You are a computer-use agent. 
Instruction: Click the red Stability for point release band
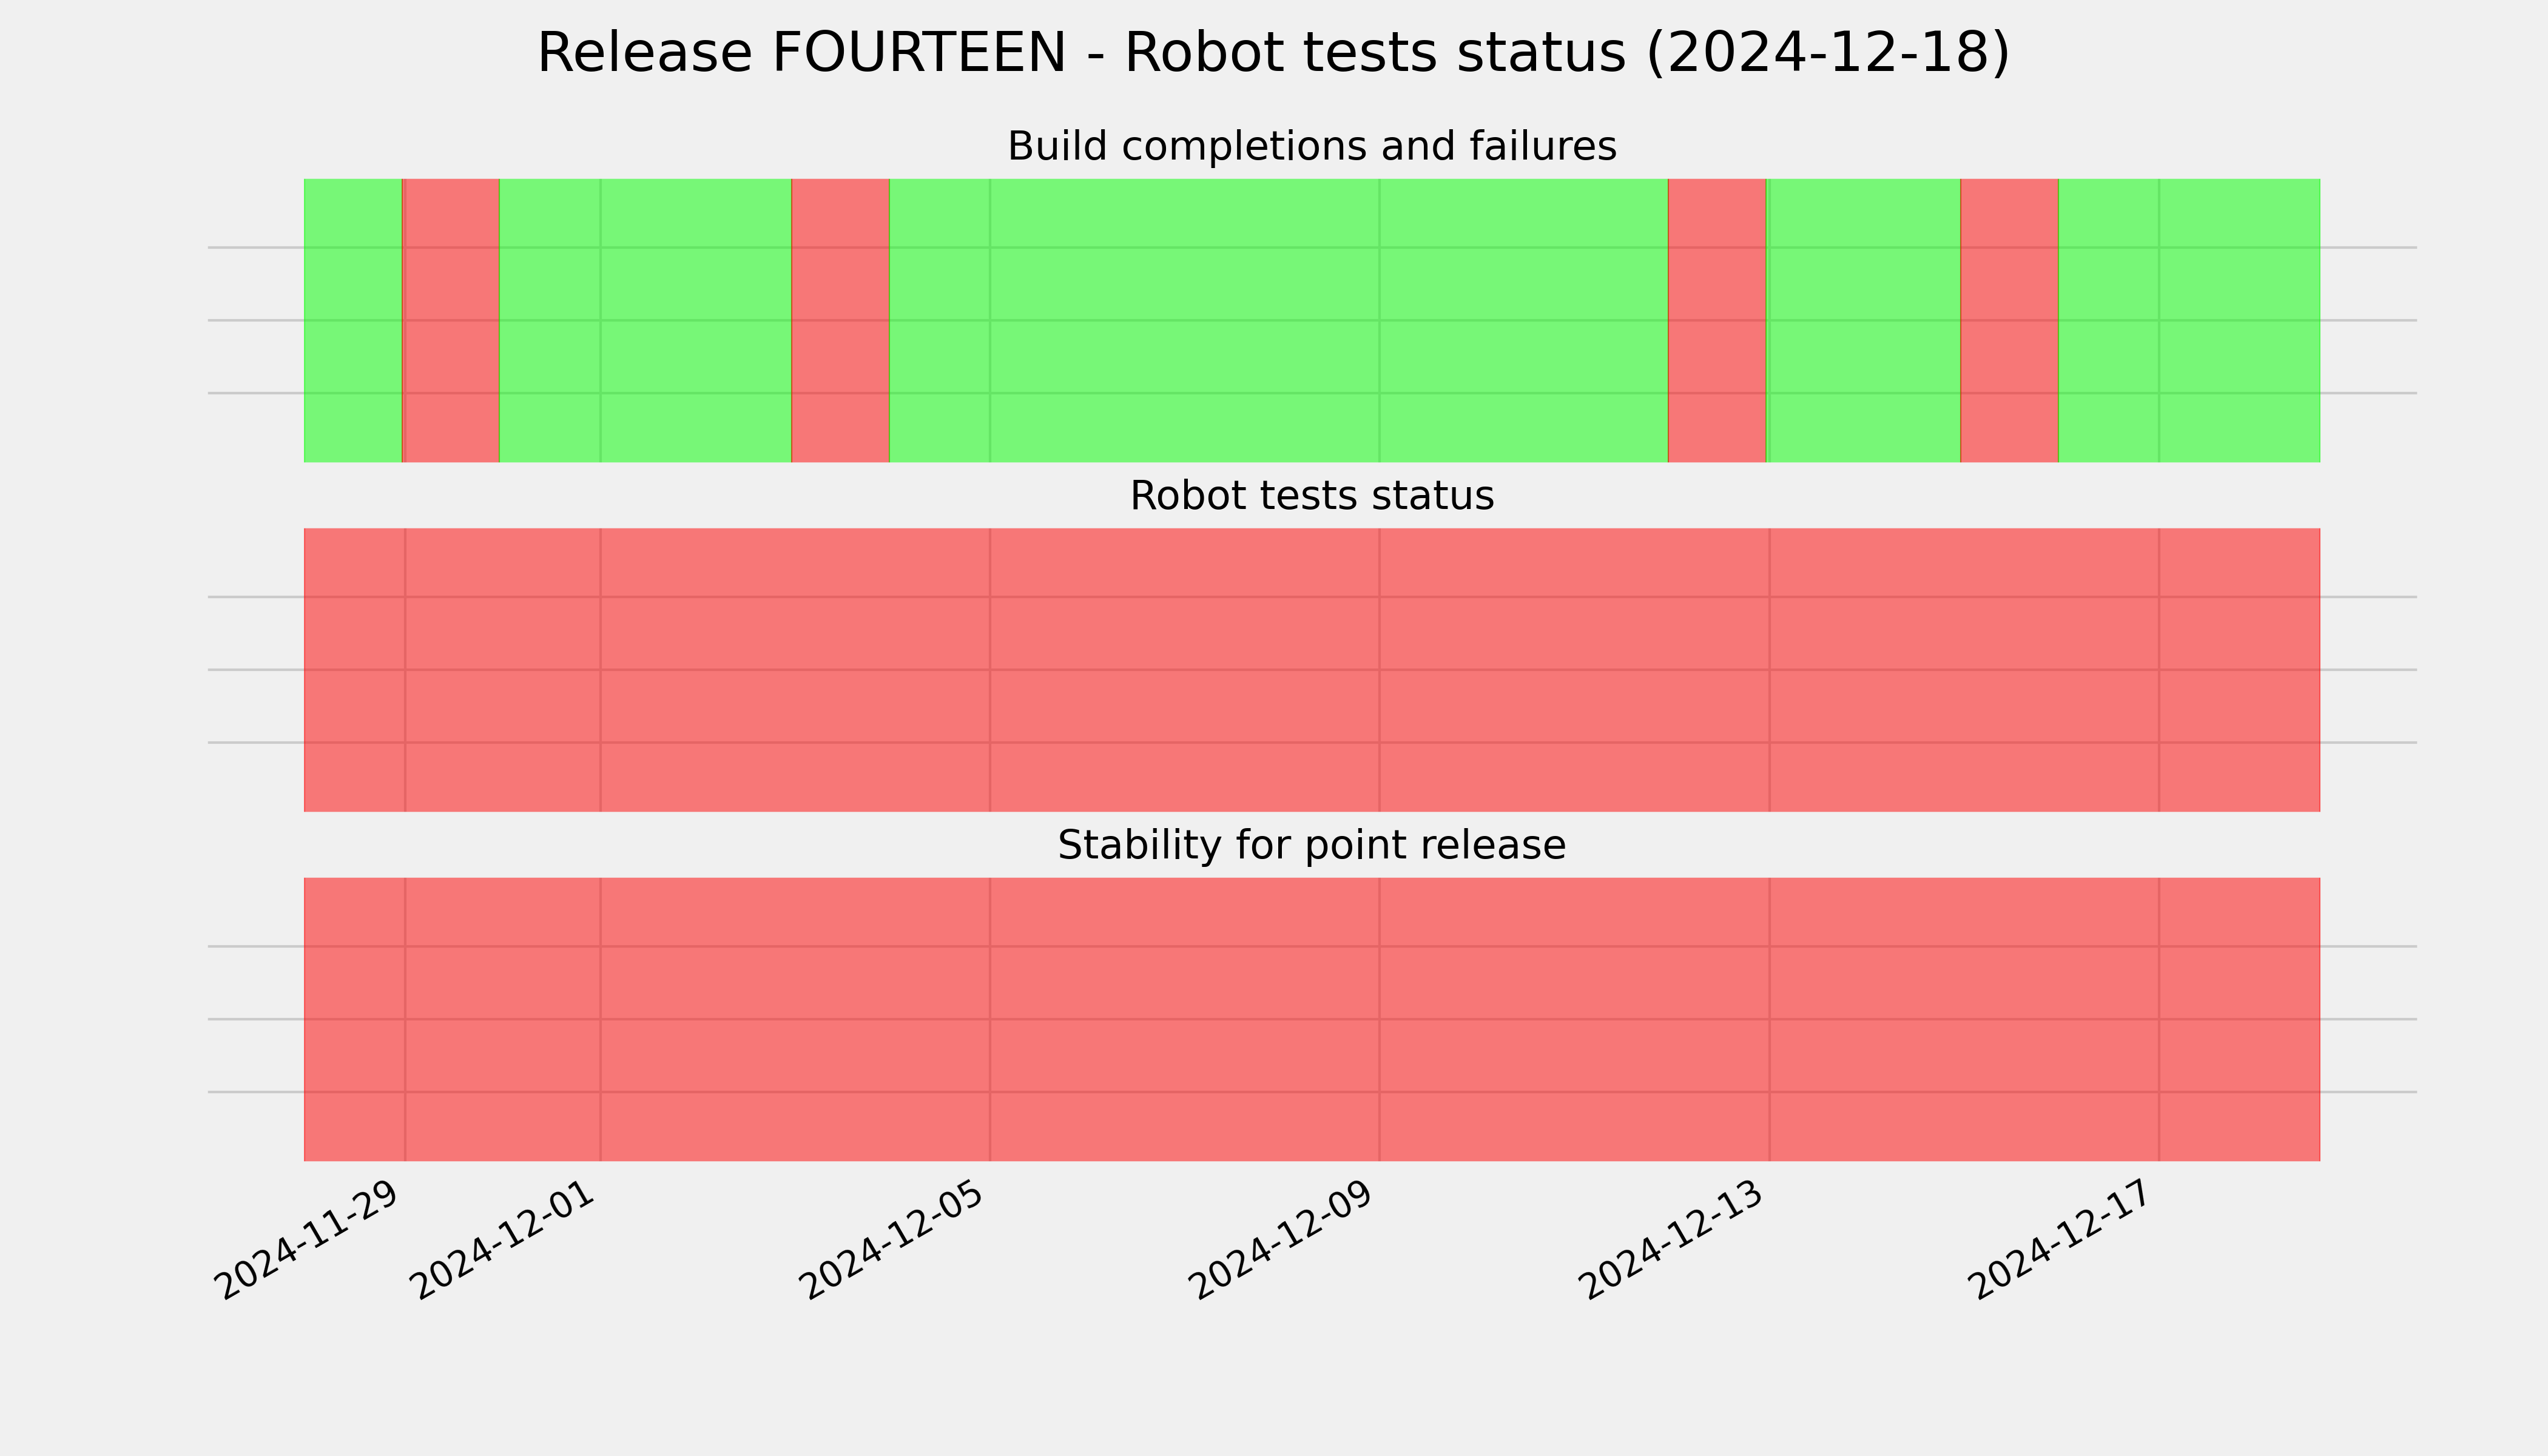click(1312, 1019)
